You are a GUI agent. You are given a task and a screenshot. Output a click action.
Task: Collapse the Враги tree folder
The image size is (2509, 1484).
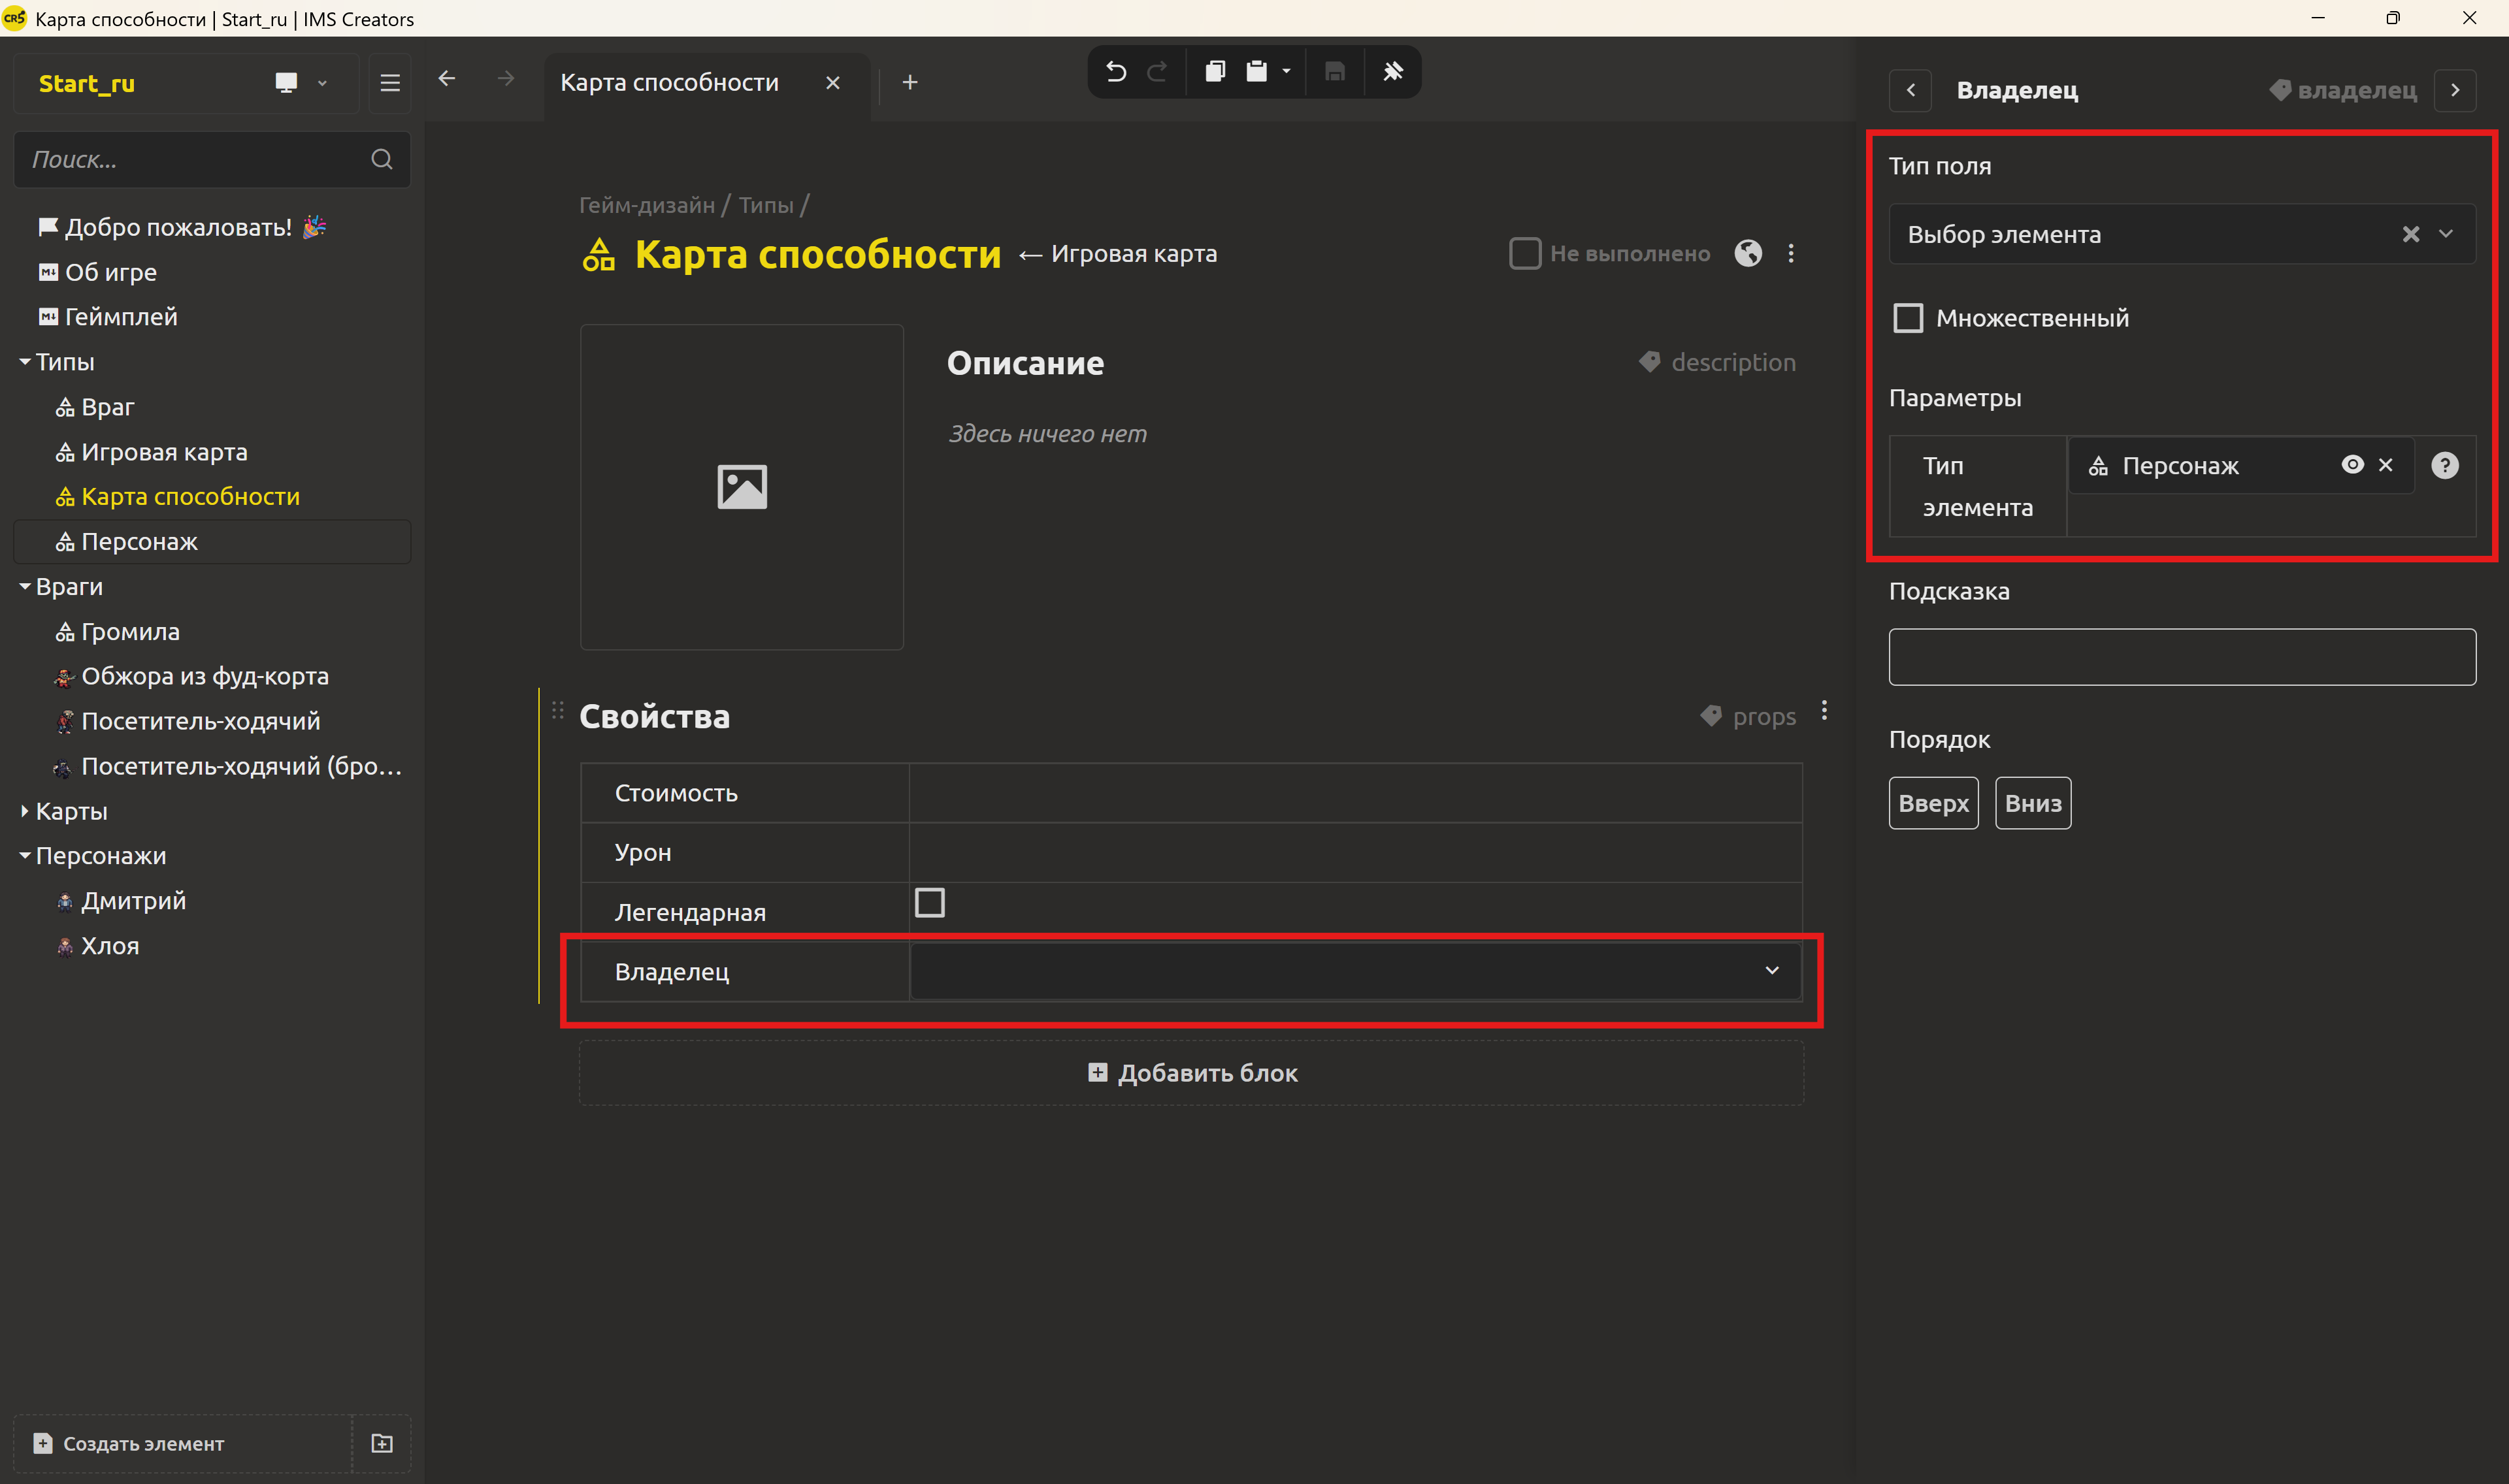24,586
